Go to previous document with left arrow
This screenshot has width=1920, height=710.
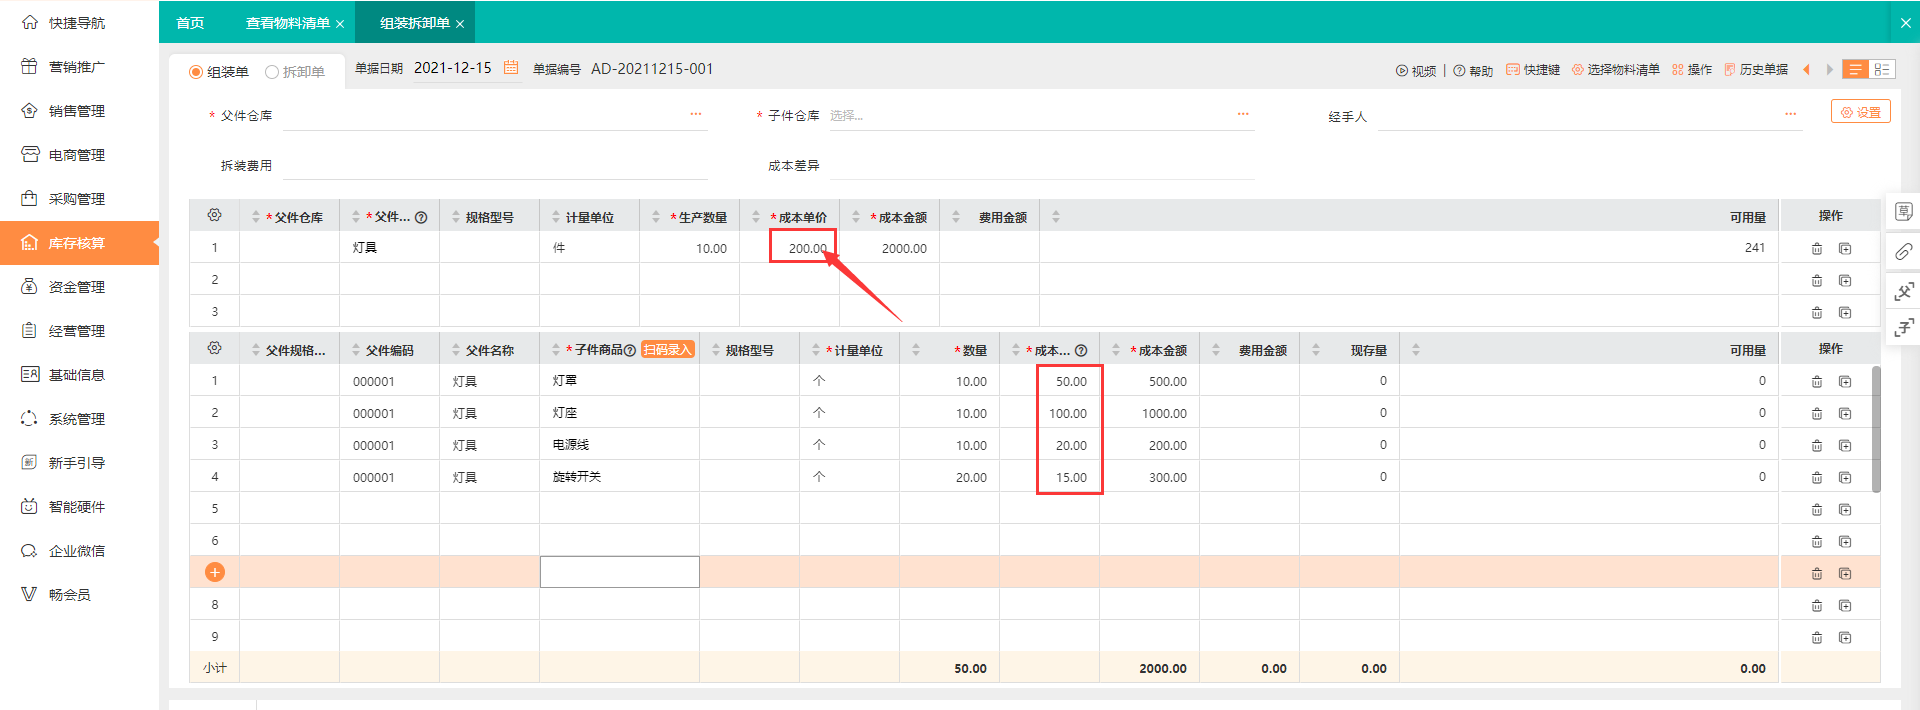(1806, 70)
